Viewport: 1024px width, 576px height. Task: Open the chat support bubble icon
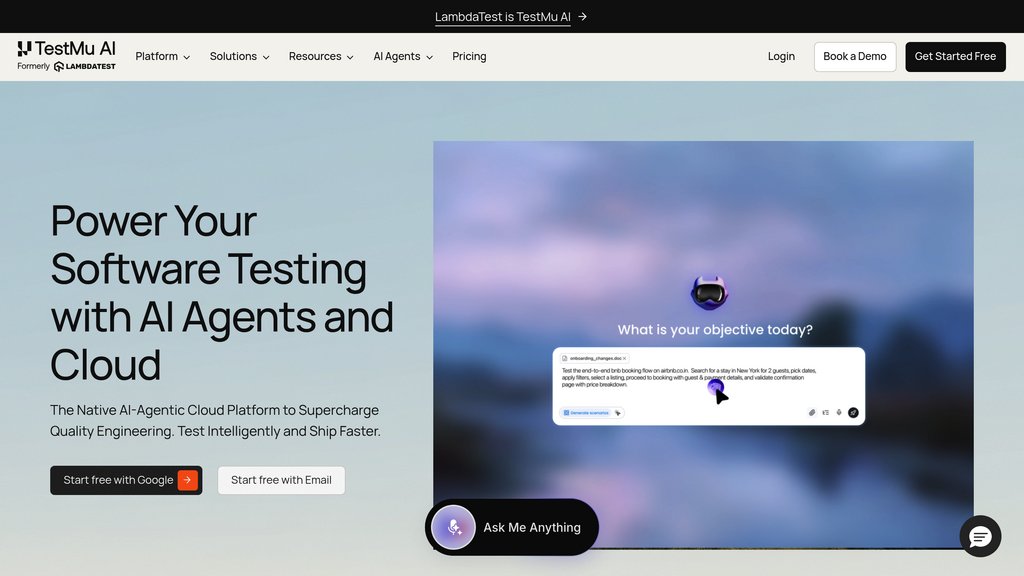[980, 536]
